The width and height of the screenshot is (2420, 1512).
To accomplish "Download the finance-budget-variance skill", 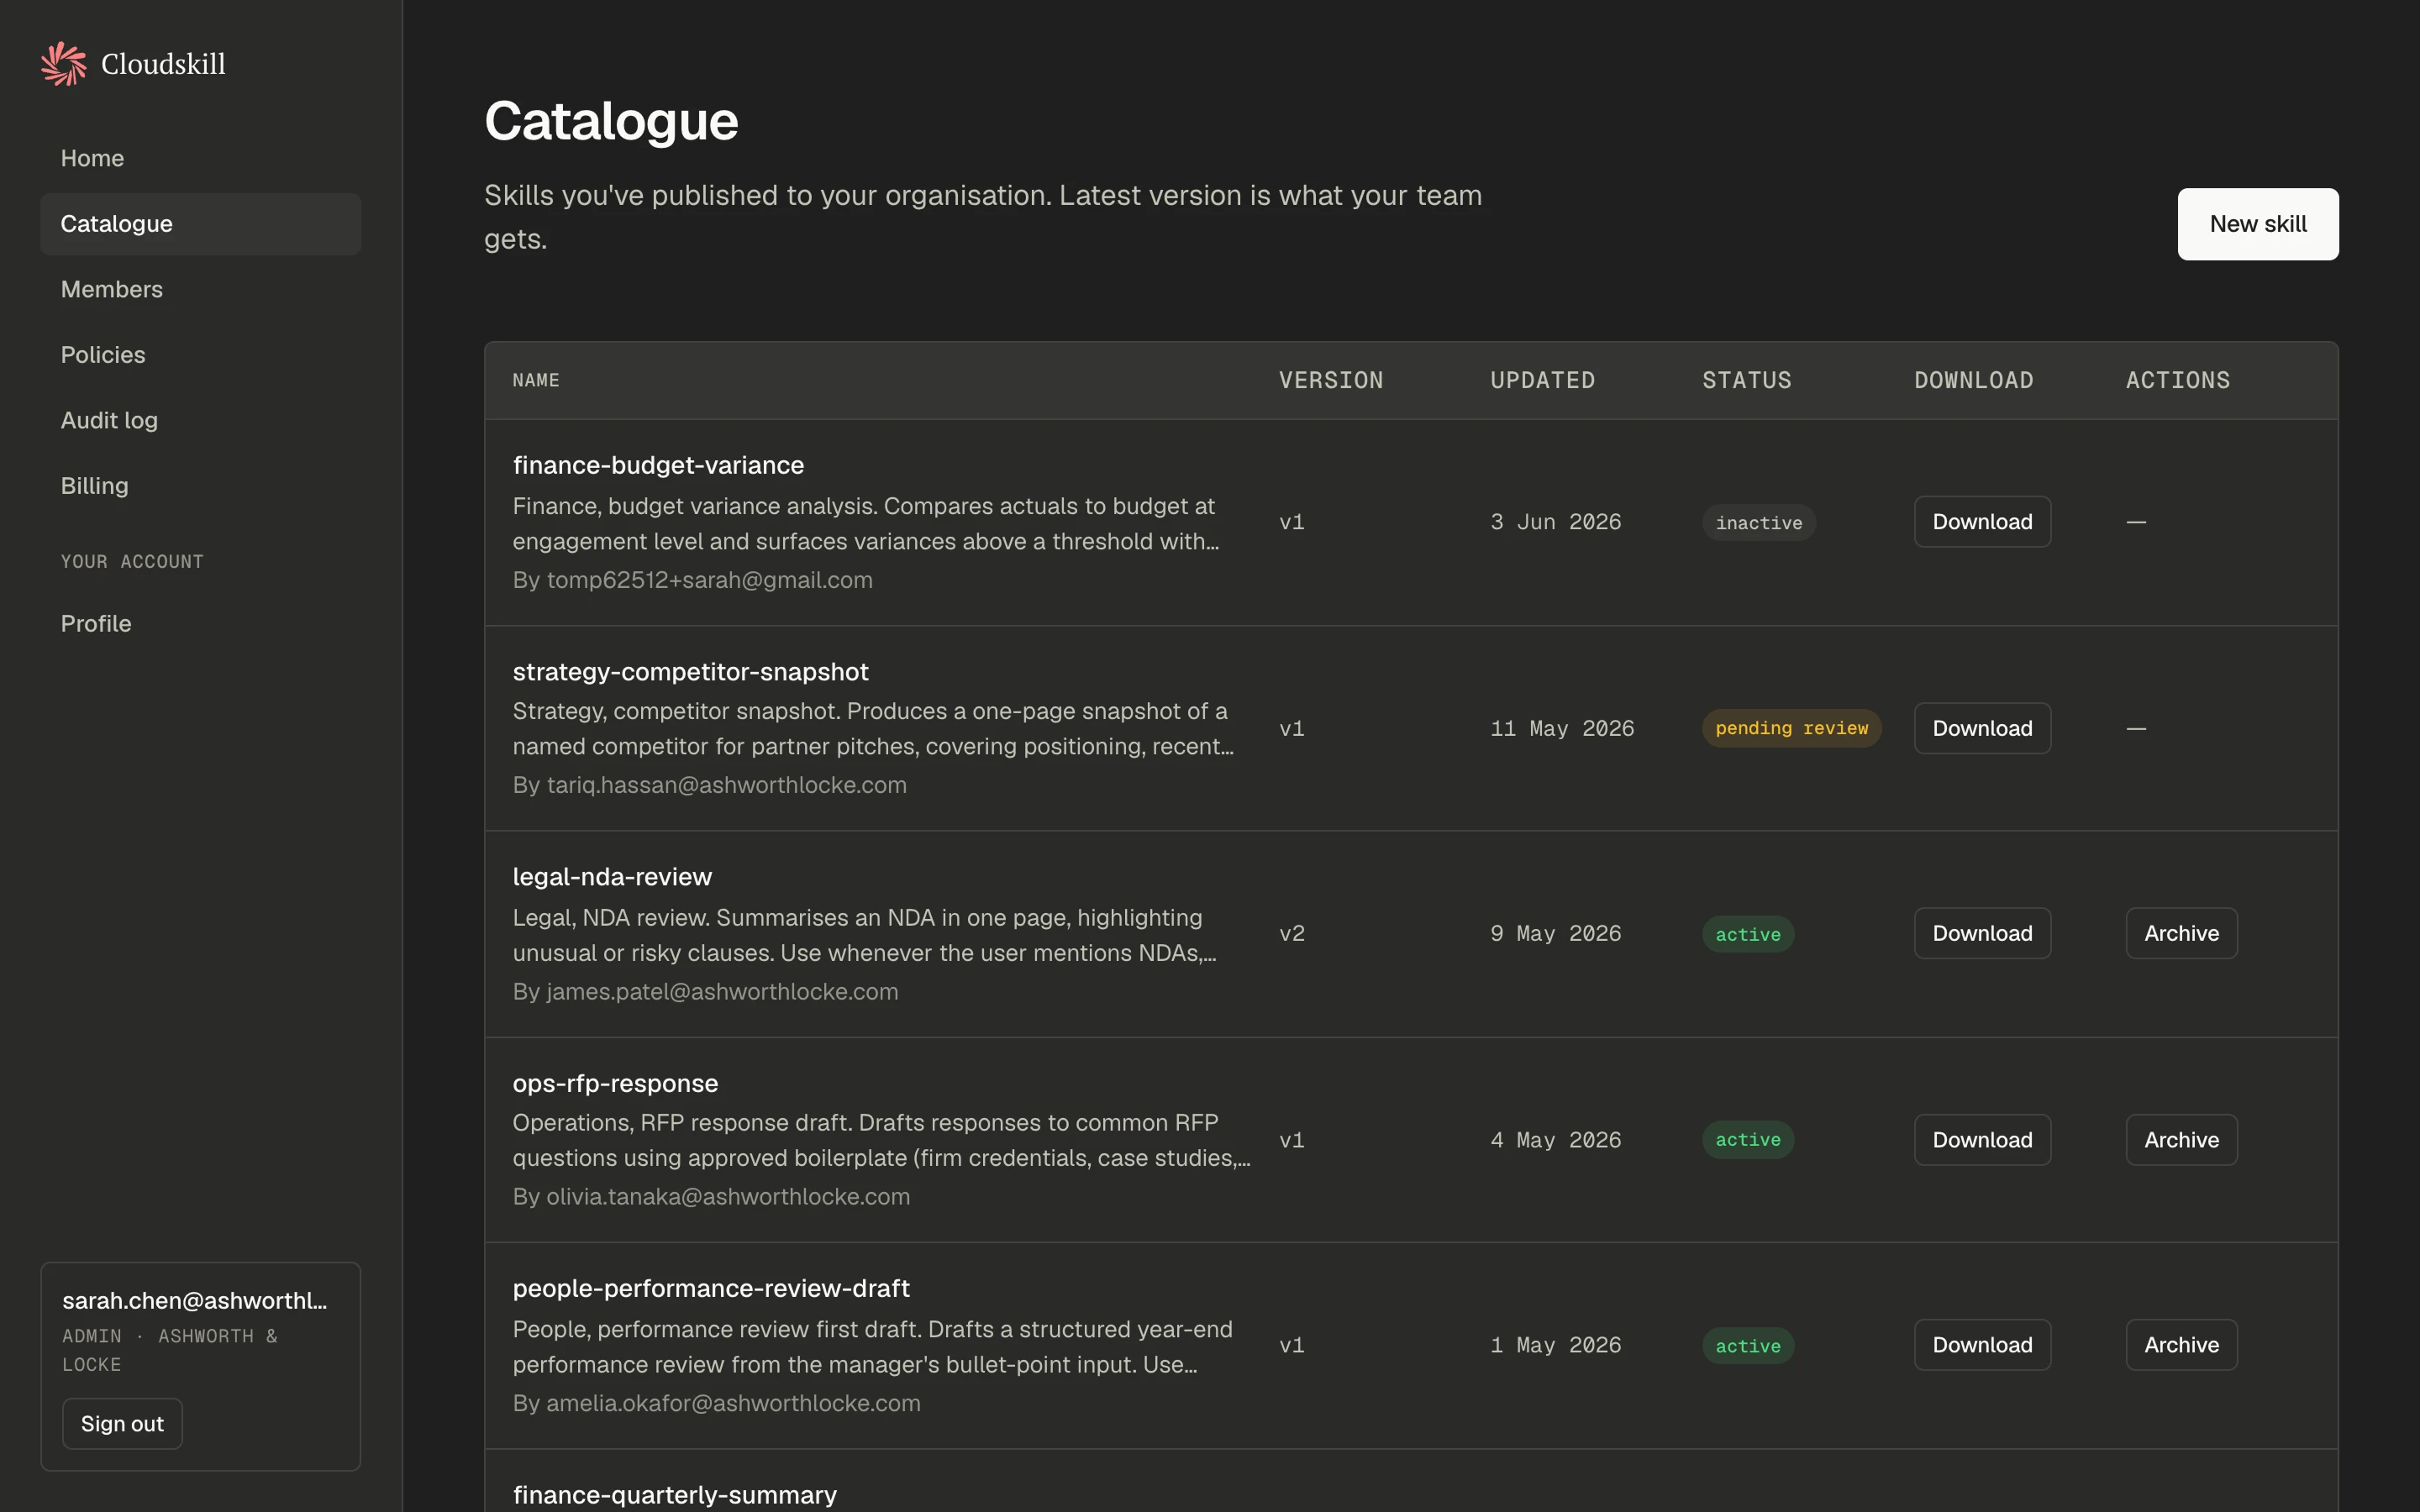I will pos(1982,522).
